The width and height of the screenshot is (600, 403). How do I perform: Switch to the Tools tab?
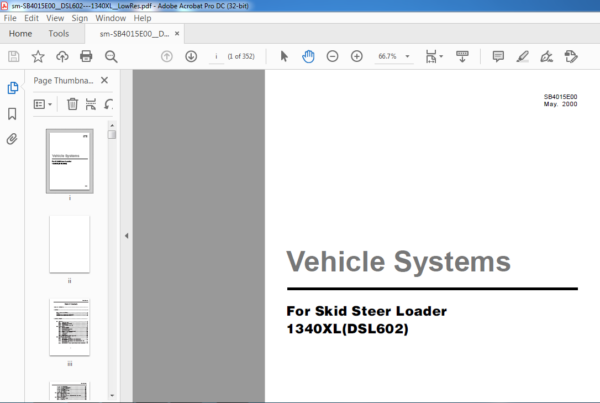59,34
